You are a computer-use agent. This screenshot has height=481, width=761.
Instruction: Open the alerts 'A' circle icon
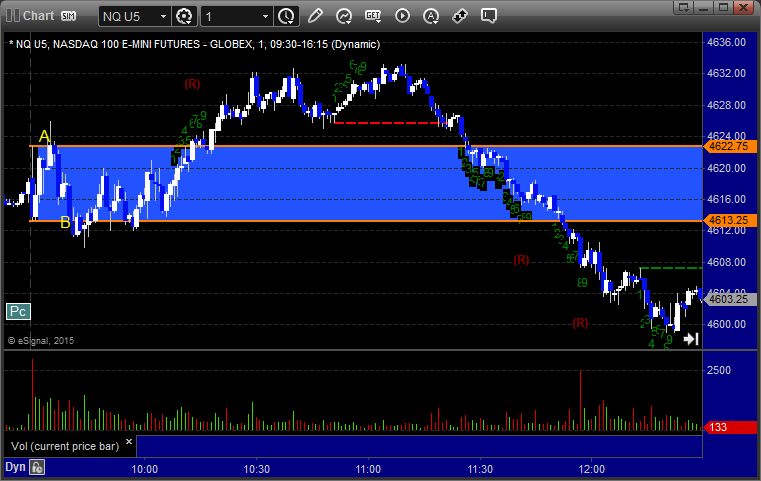click(x=430, y=16)
